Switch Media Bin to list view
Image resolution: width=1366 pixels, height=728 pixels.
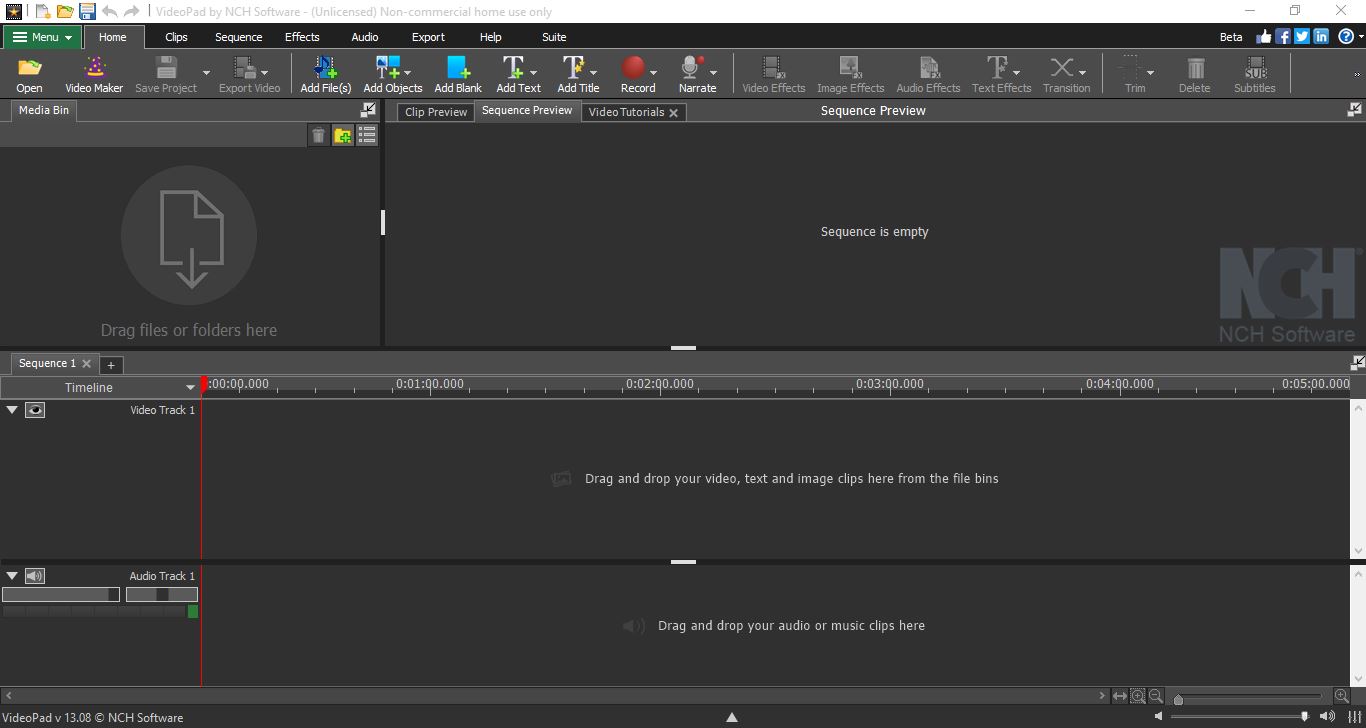point(367,135)
